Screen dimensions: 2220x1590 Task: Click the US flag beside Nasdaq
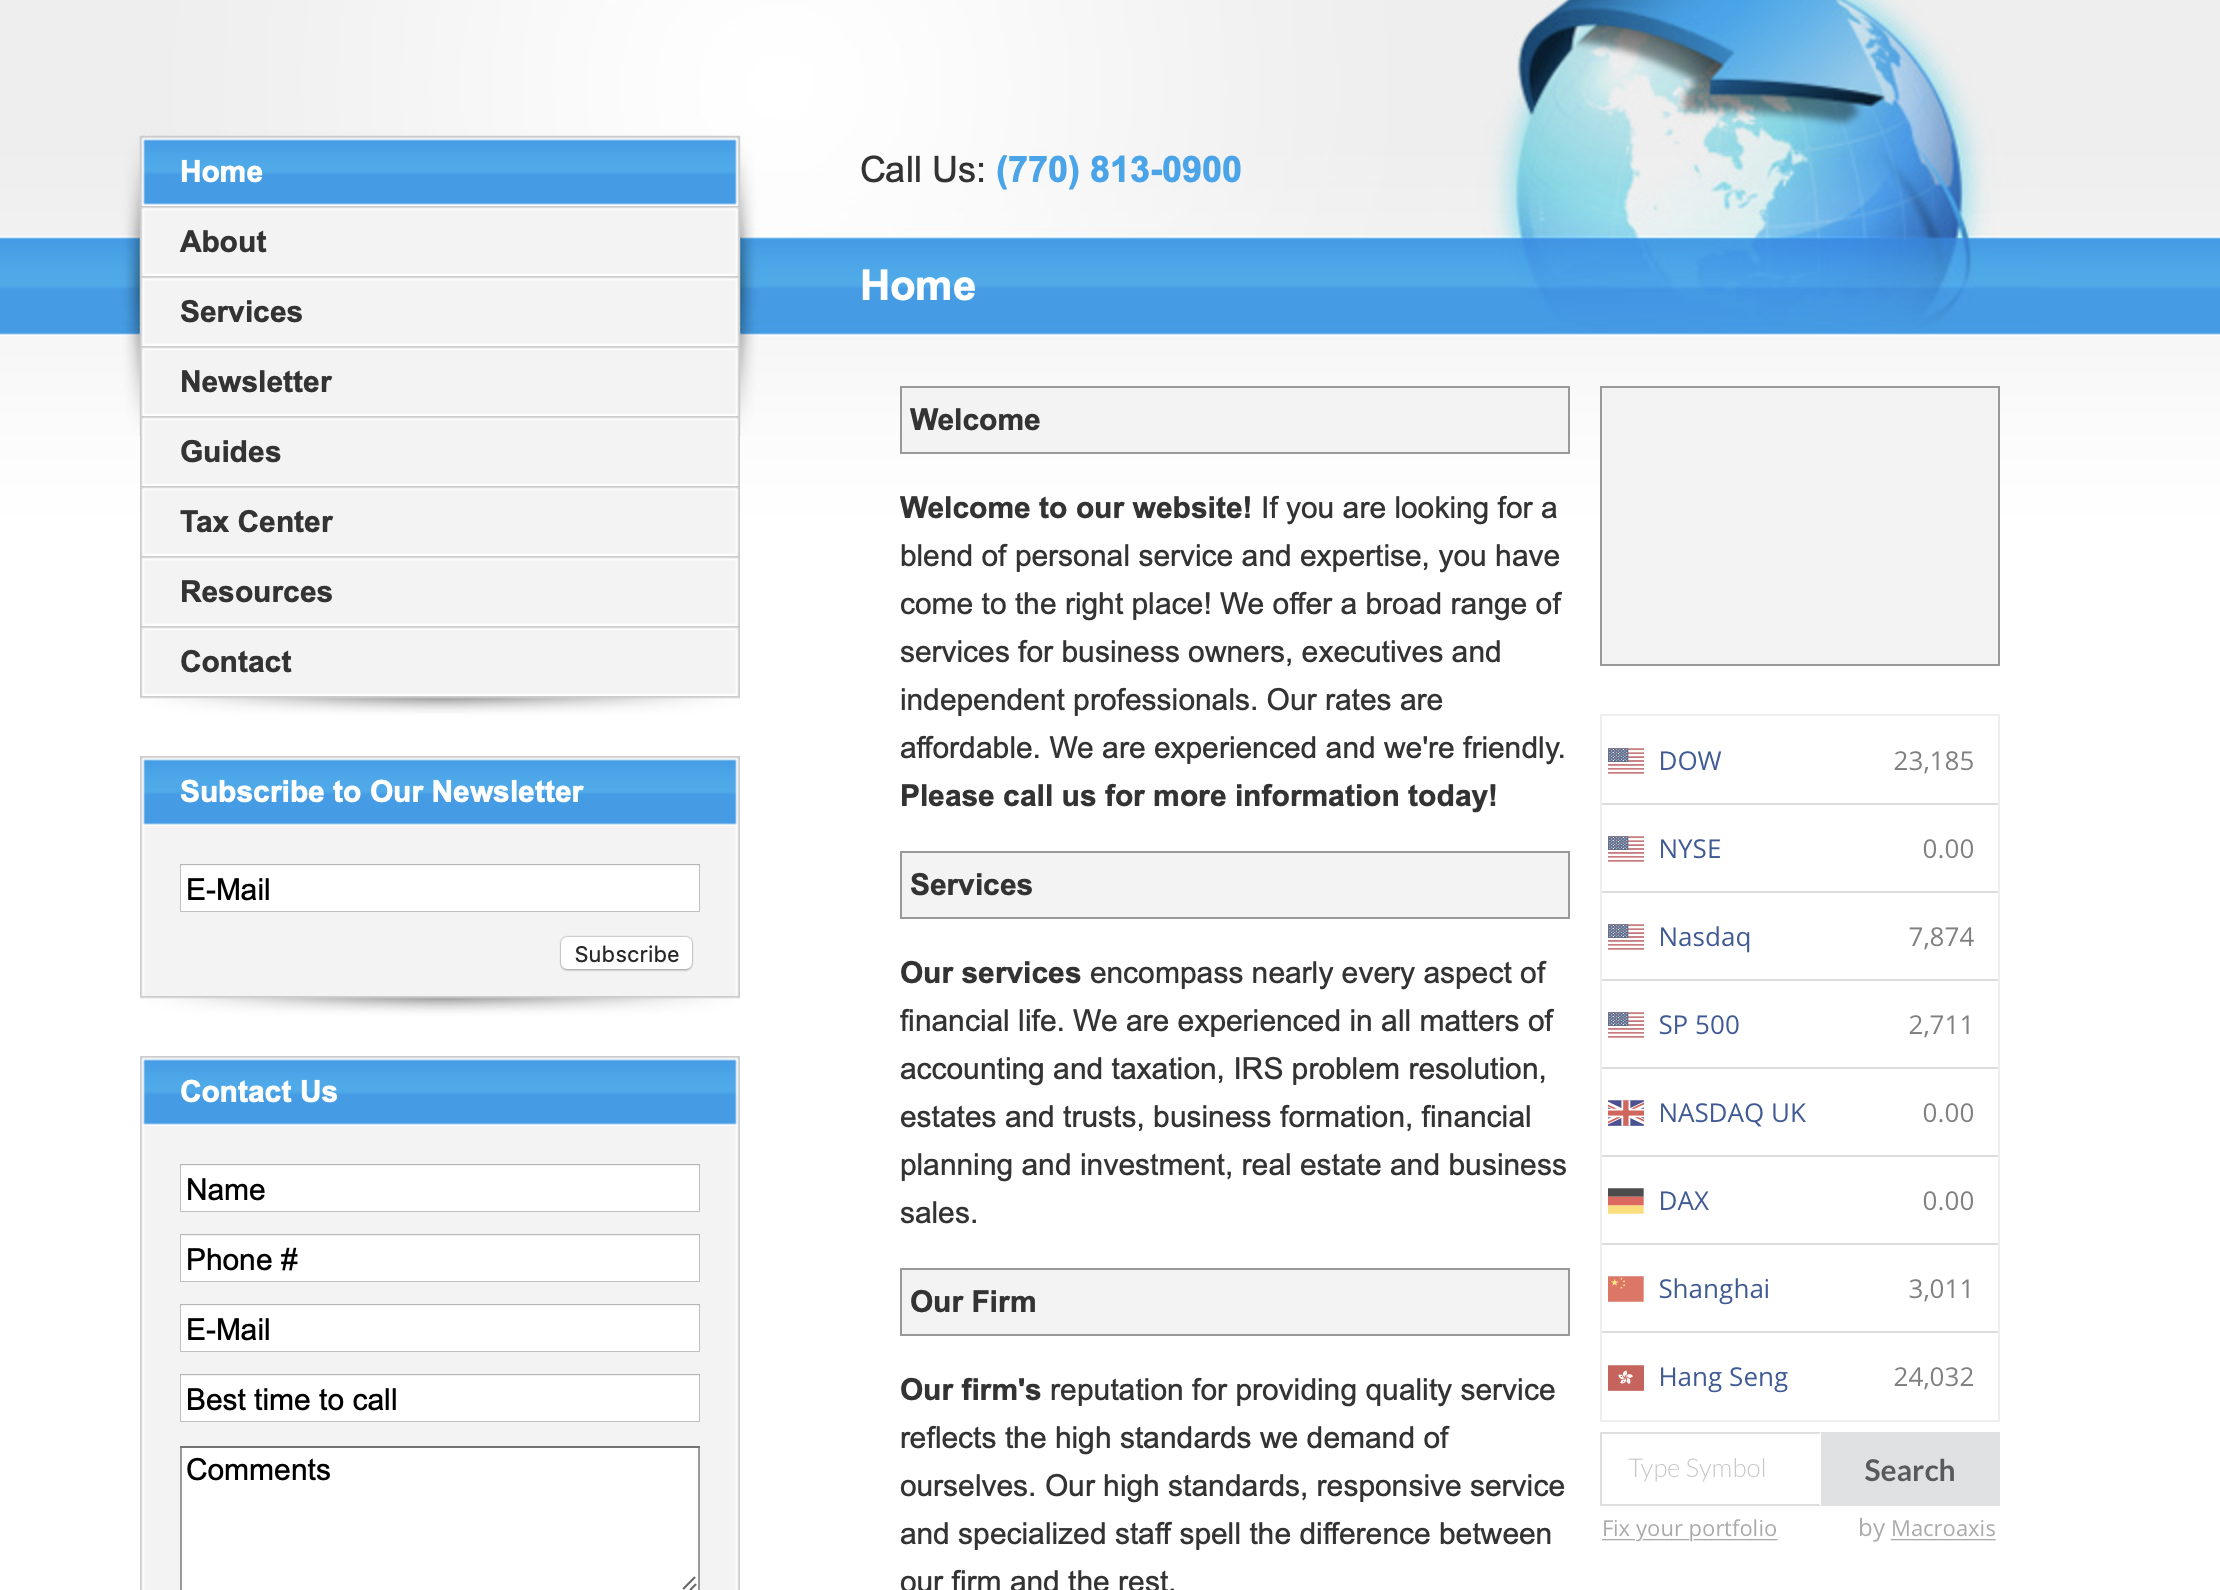[x=1625, y=937]
